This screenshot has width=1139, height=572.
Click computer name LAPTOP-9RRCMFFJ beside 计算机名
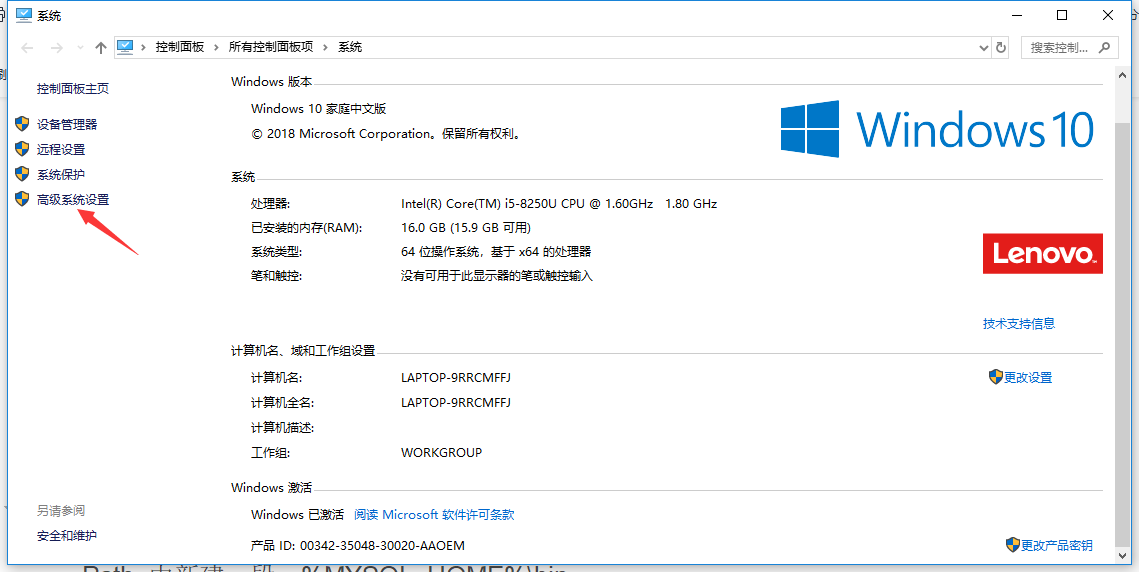point(455,378)
